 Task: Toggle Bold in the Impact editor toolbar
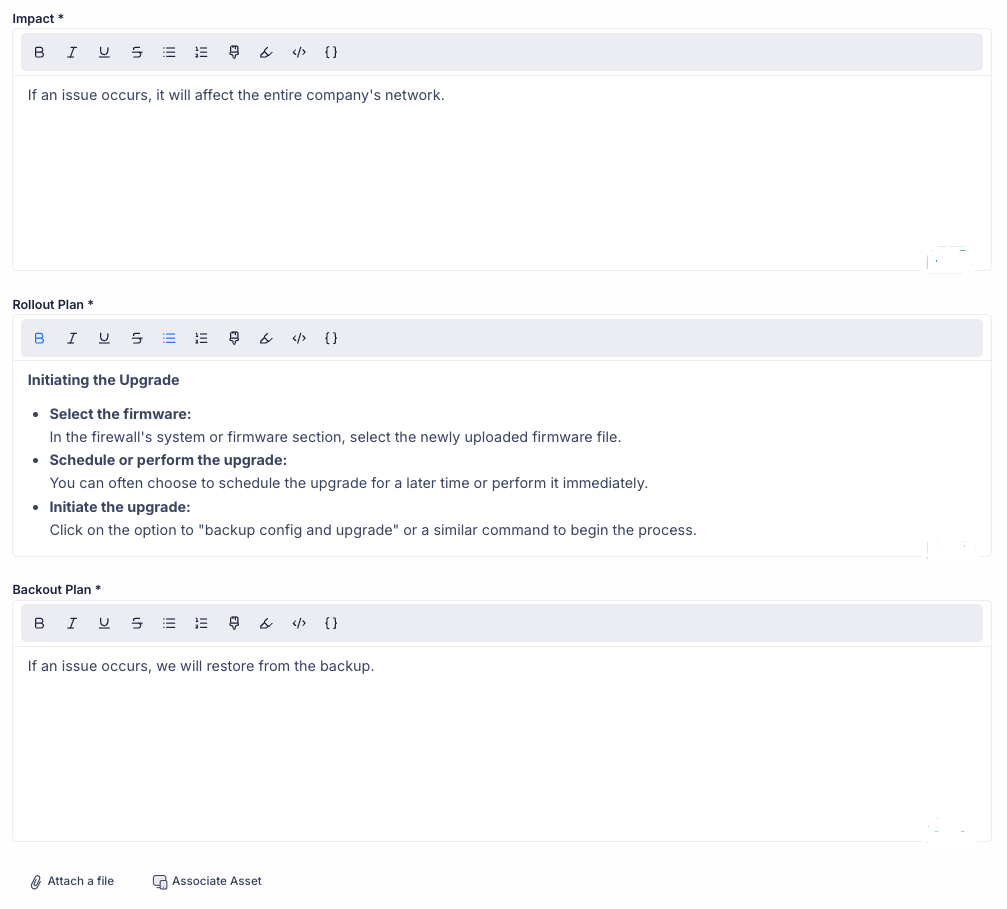[40, 52]
